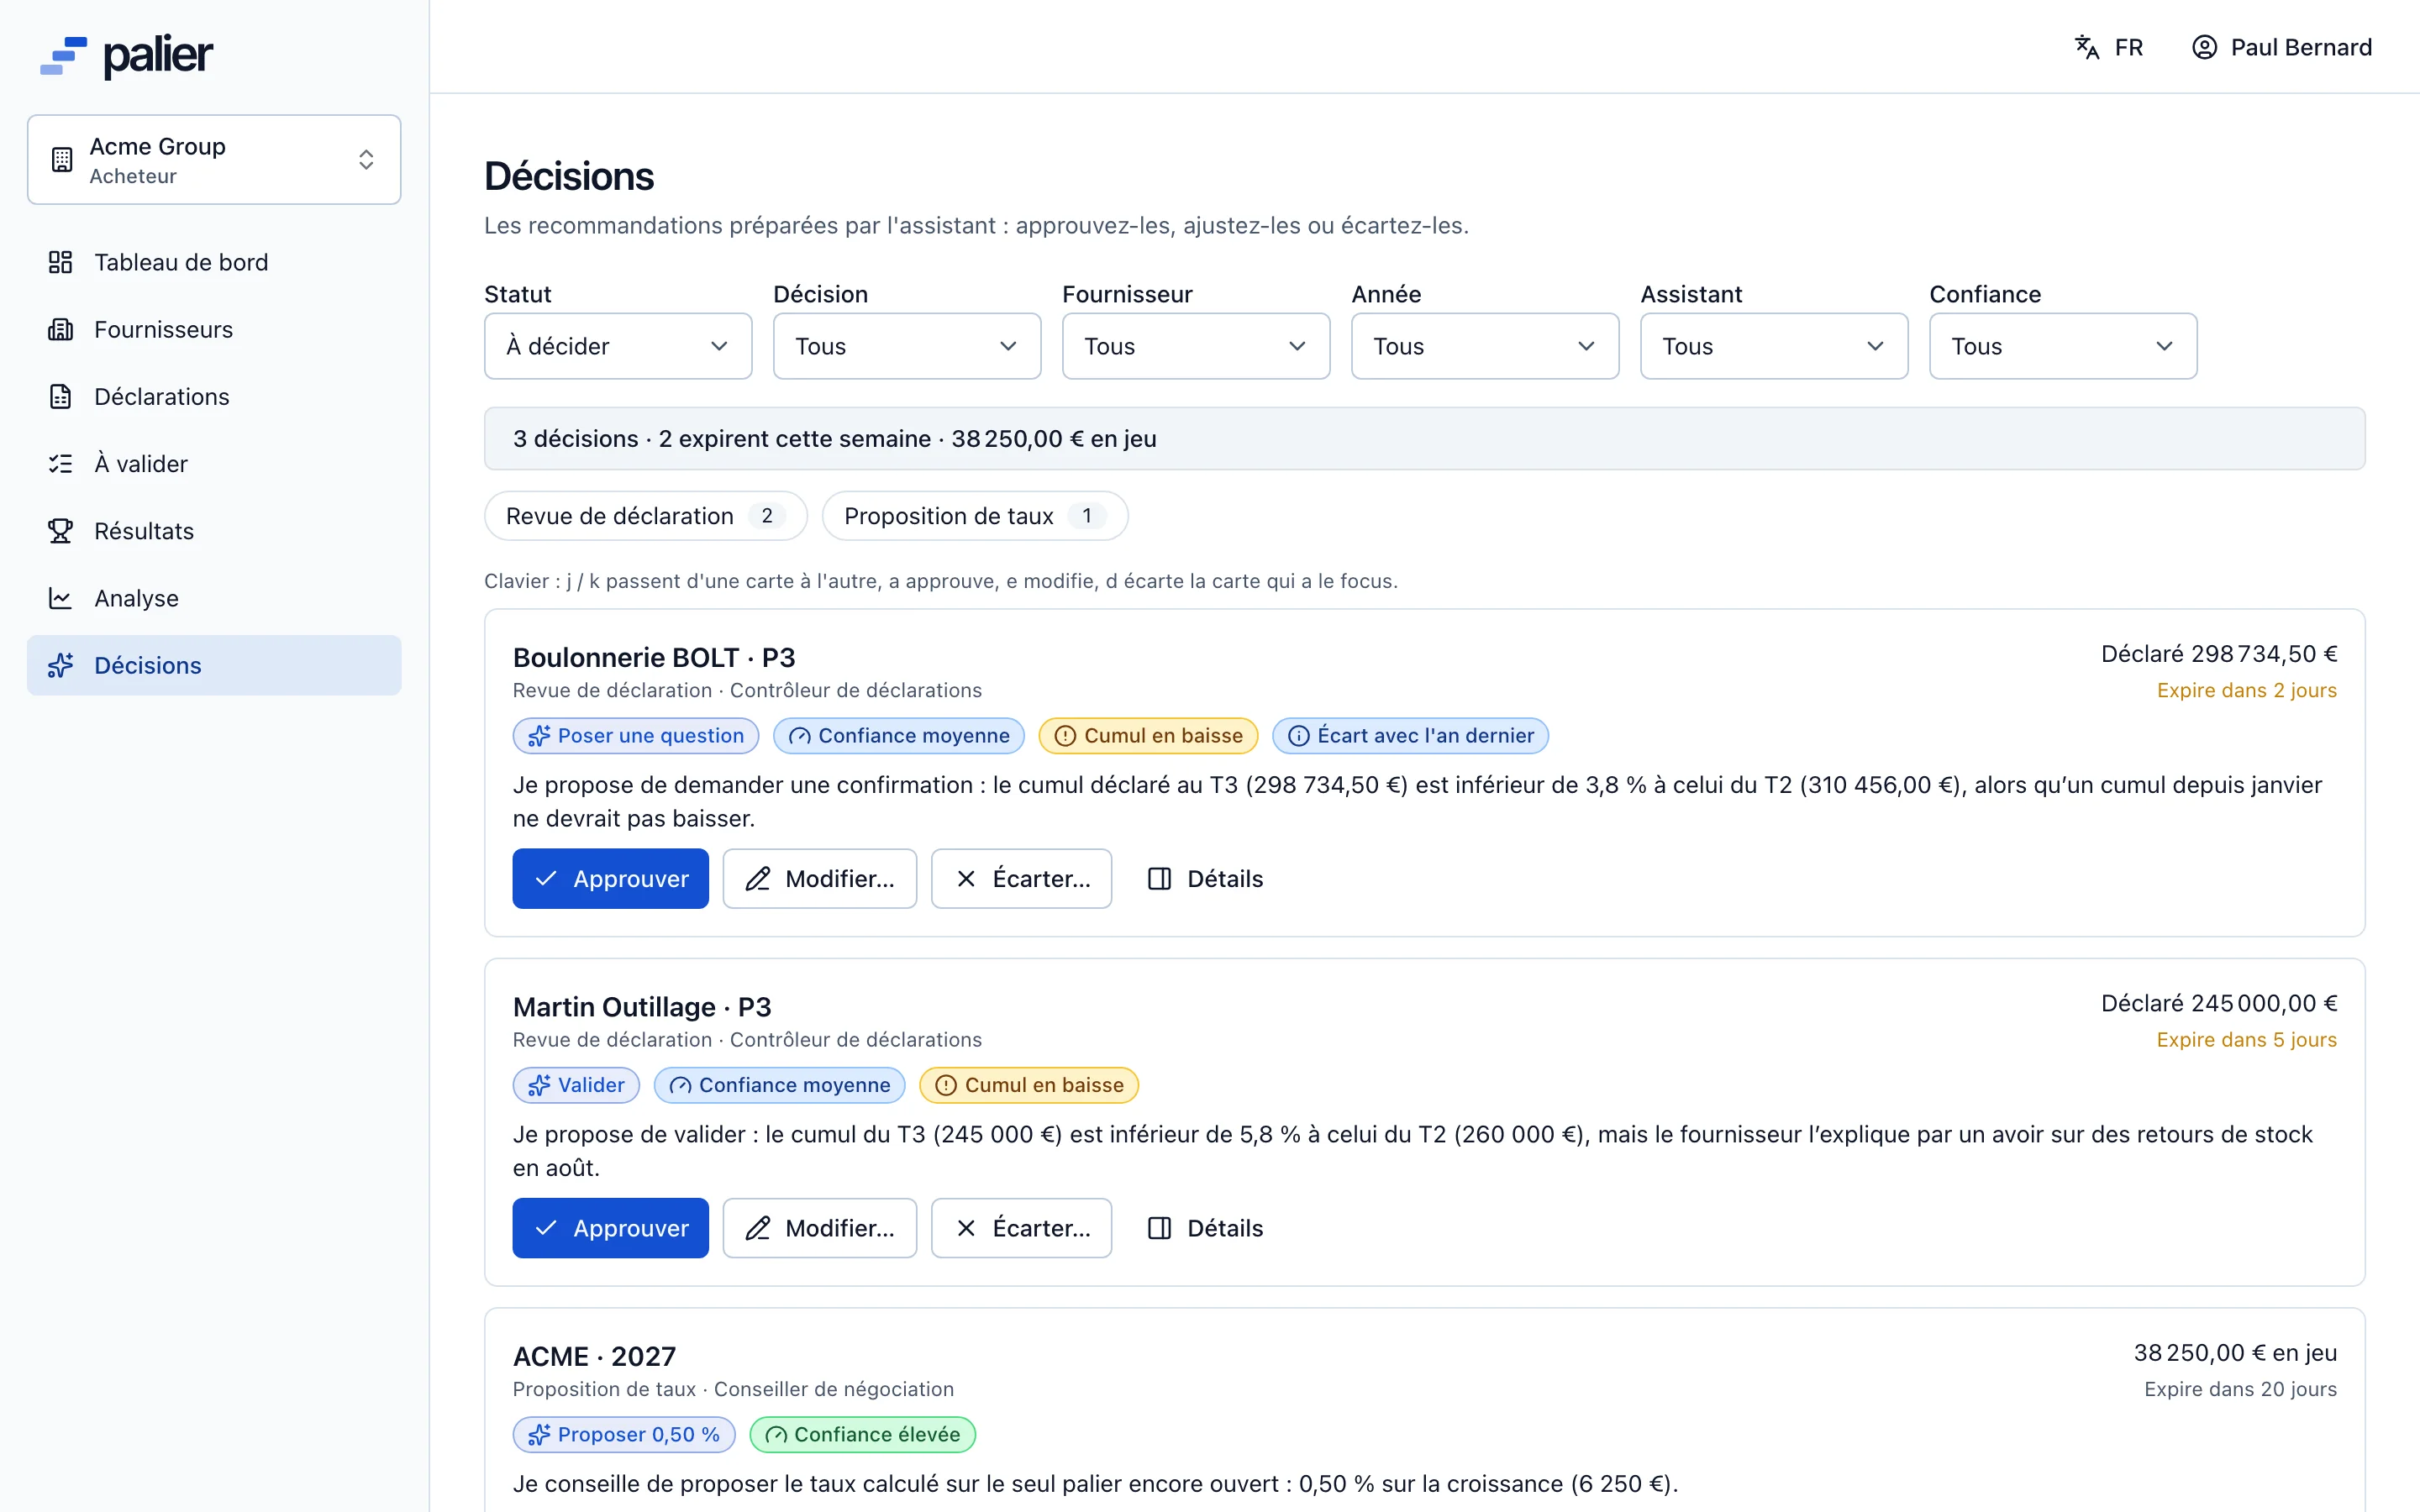Click the Décisions sparkle icon in sidebar
Viewport: 2420px width, 1512px height.
point(60,665)
